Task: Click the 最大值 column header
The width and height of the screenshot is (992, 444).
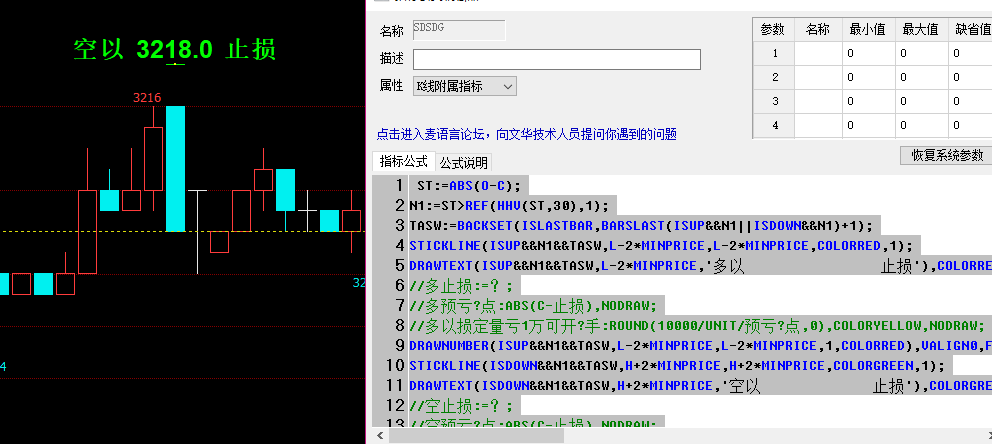Action: 918,30
